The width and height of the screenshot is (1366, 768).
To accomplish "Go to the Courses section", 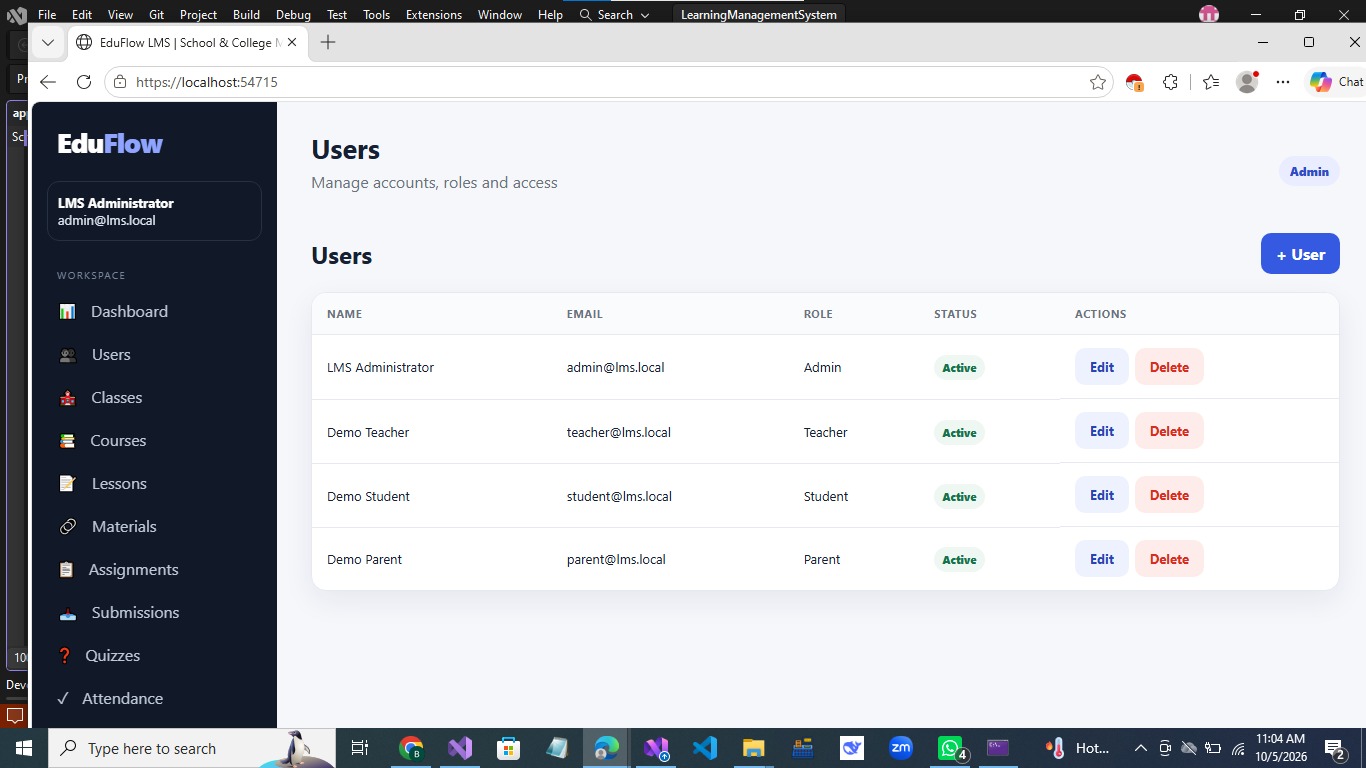I will [x=118, y=440].
